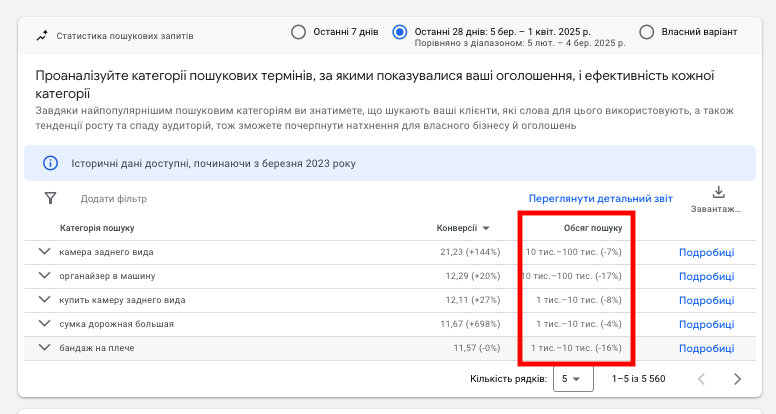This screenshot has height=414, width=776.
Task: Click conversions value 11,67 (+698%)
Action: 470,324
